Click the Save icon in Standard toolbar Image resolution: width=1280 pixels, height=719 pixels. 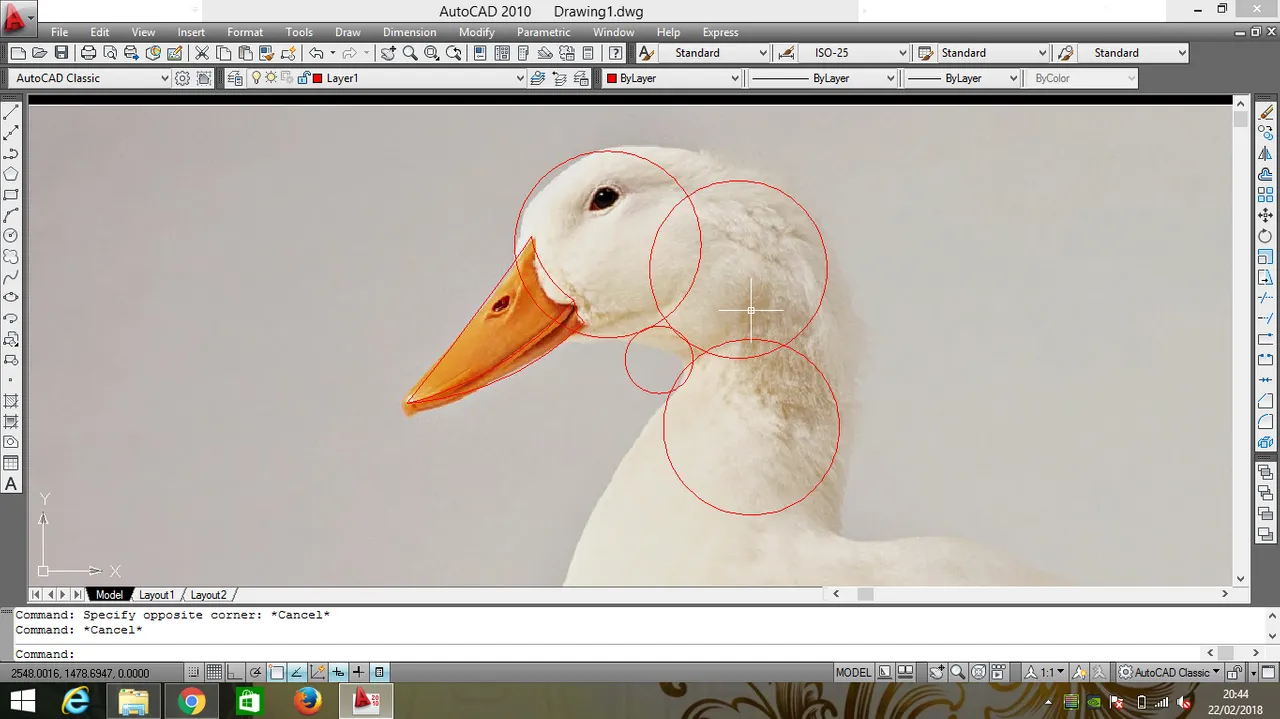click(x=61, y=53)
